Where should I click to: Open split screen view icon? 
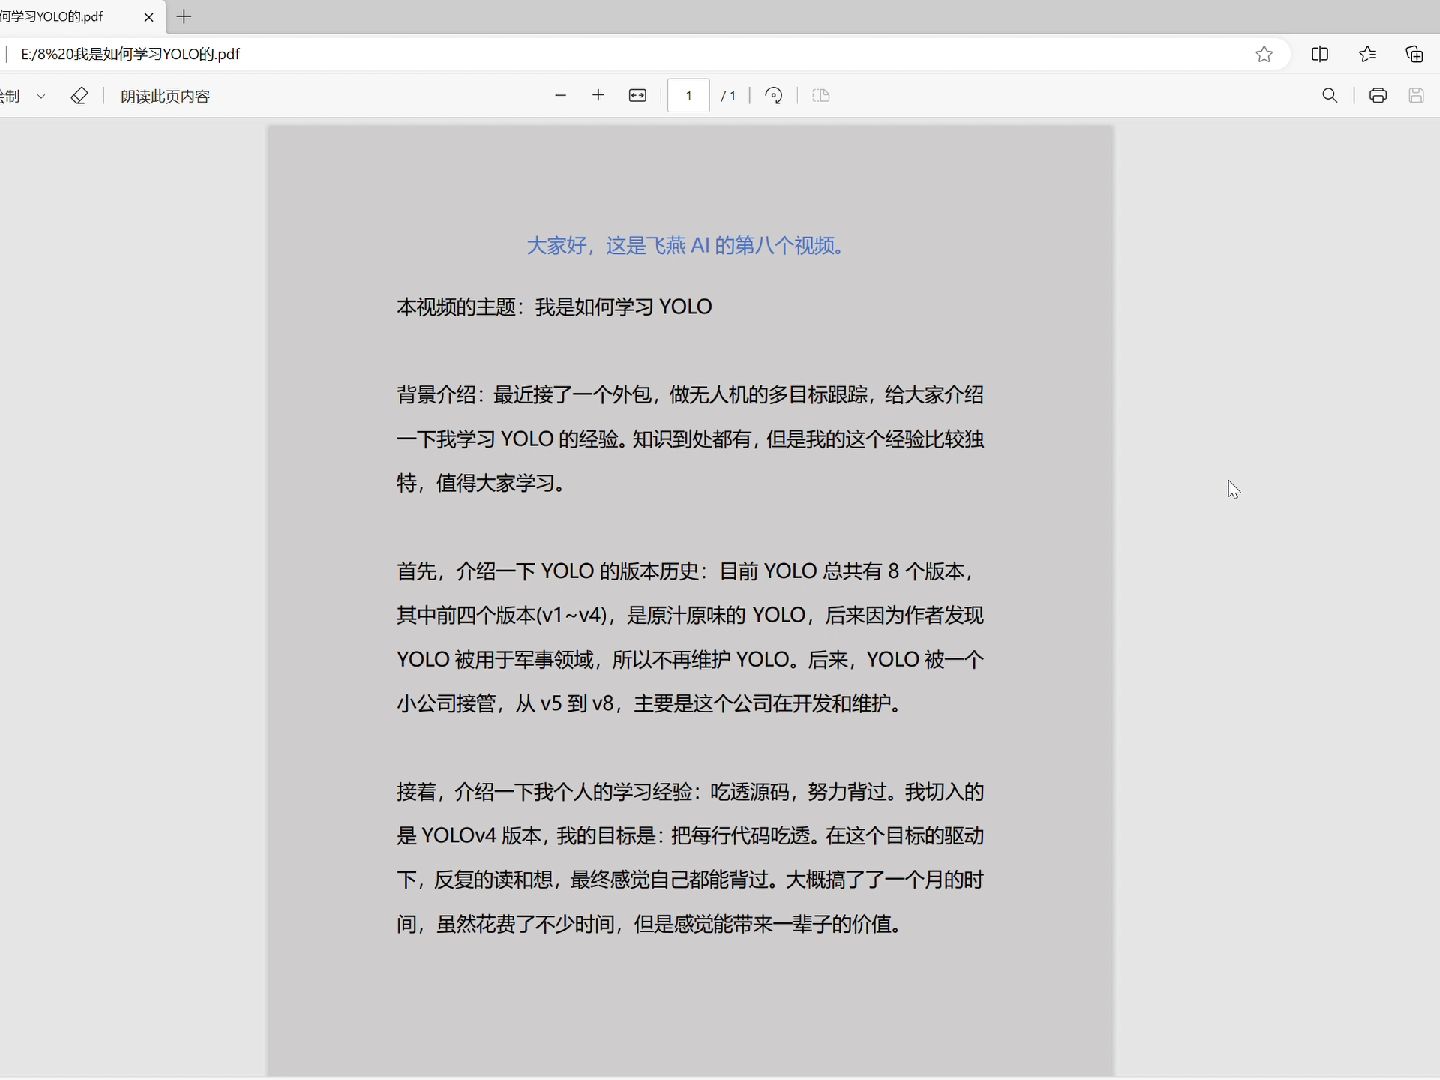[1320, 54]
